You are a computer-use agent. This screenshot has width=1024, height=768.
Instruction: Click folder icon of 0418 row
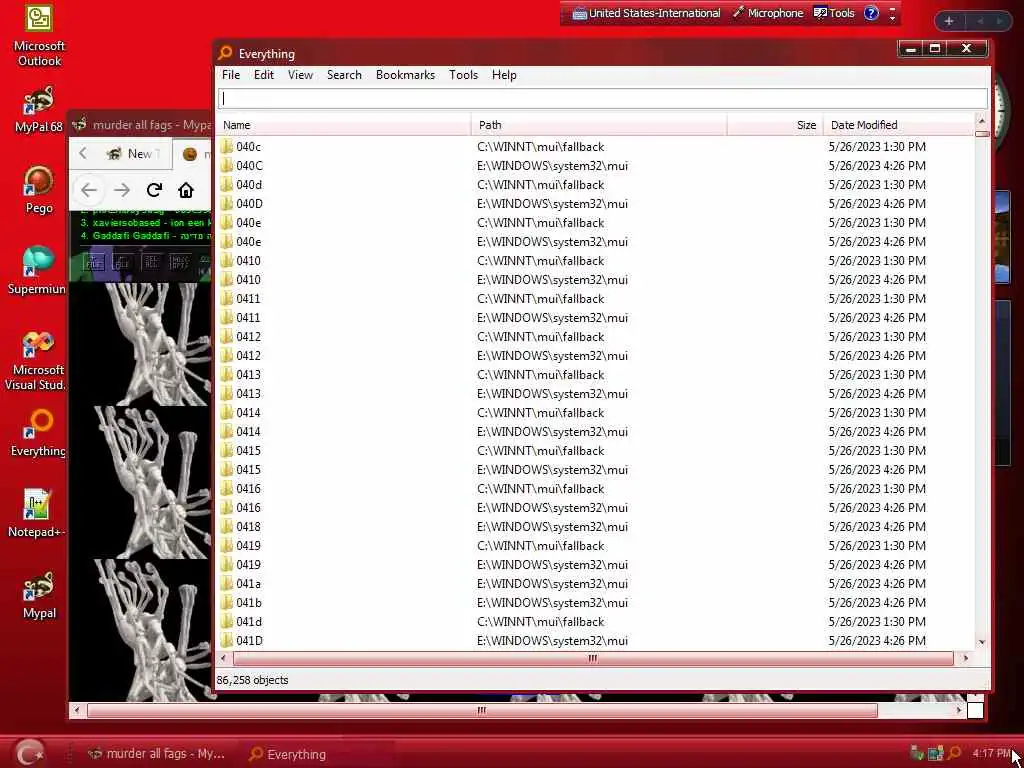(227, 526)
